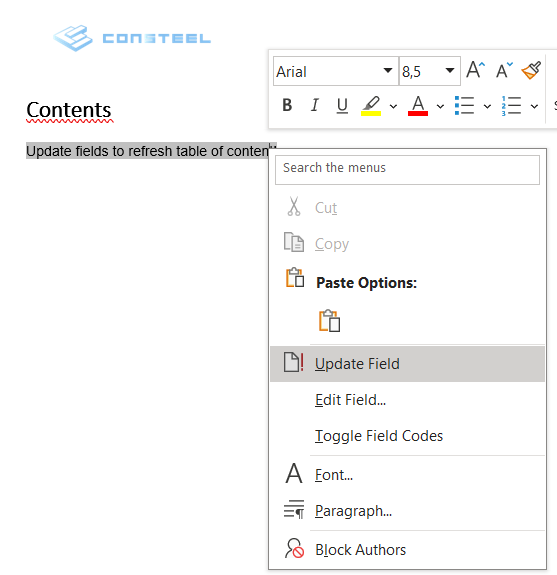The height and width of the screenshot is (575, 557).
Task: Toggle Underline formatting
Action: pos(342,105)
